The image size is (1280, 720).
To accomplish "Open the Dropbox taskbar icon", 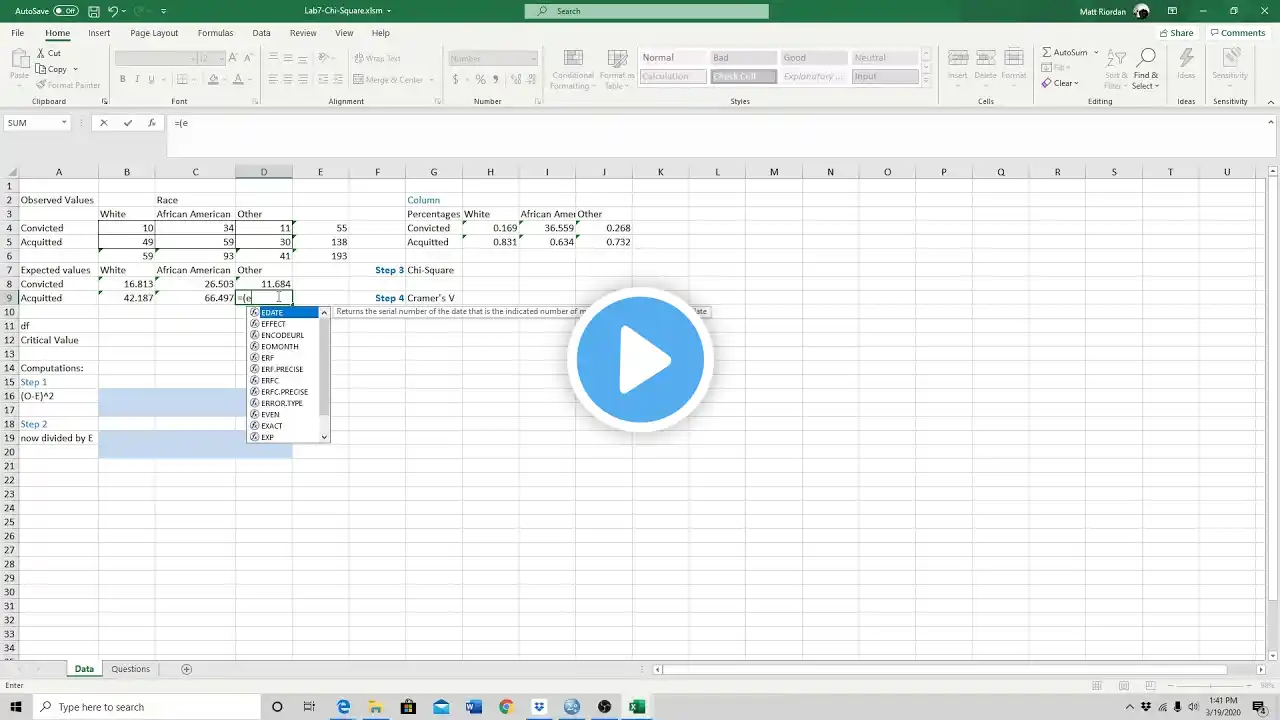I will [539, 707].
